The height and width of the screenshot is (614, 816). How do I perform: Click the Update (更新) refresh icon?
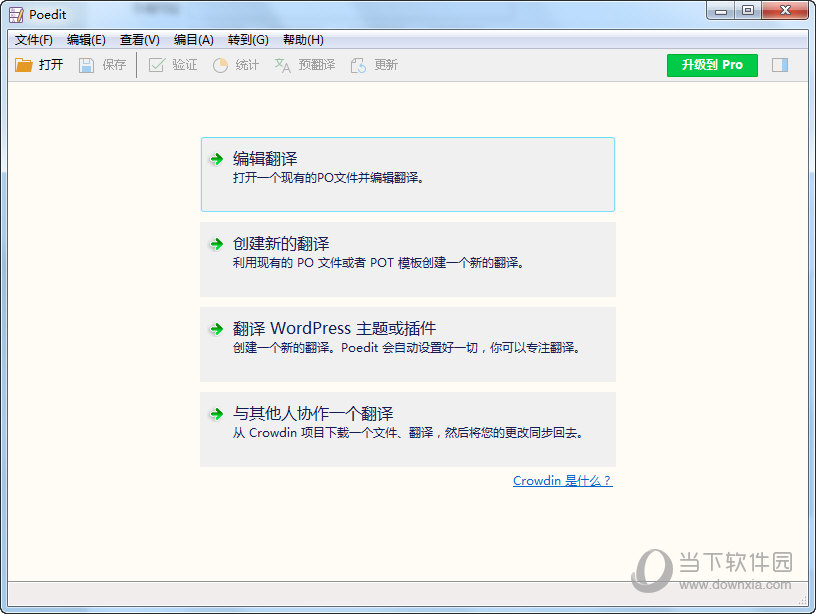(x=358, y=65)
